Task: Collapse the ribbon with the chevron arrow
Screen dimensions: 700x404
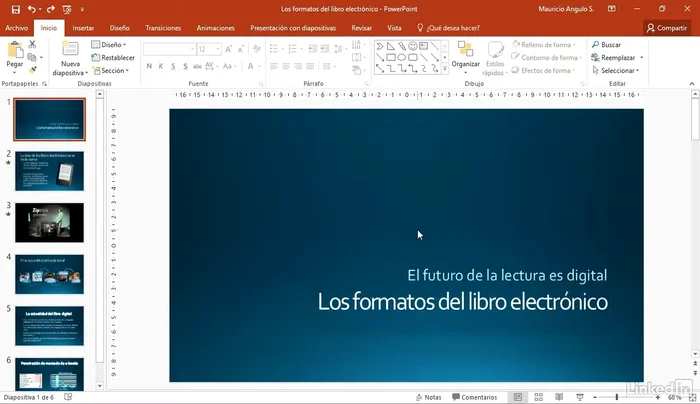Action: [x=692, y=83]
